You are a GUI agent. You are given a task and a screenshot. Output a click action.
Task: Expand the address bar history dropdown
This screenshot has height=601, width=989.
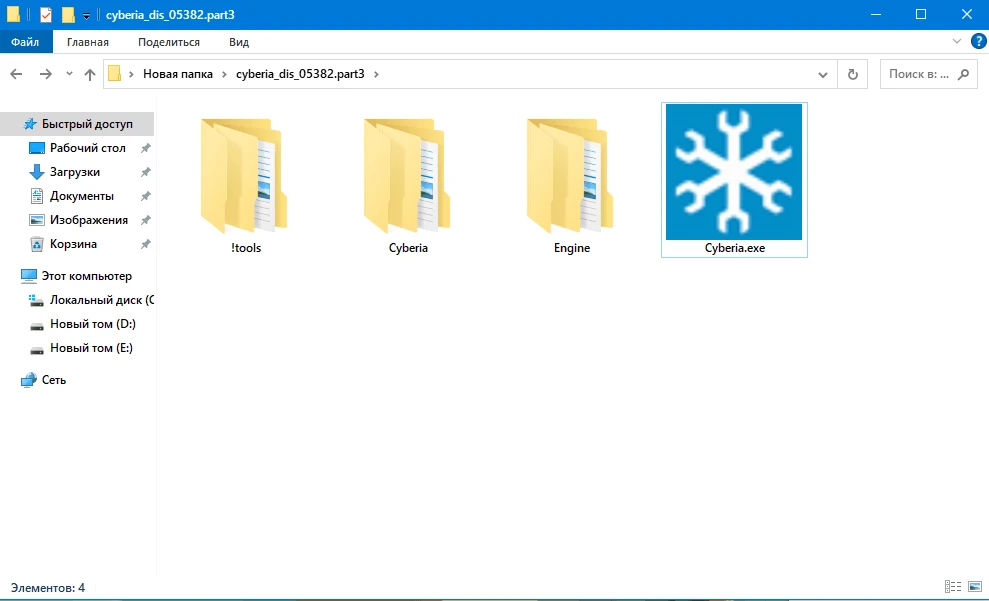(x=822, y=74)
